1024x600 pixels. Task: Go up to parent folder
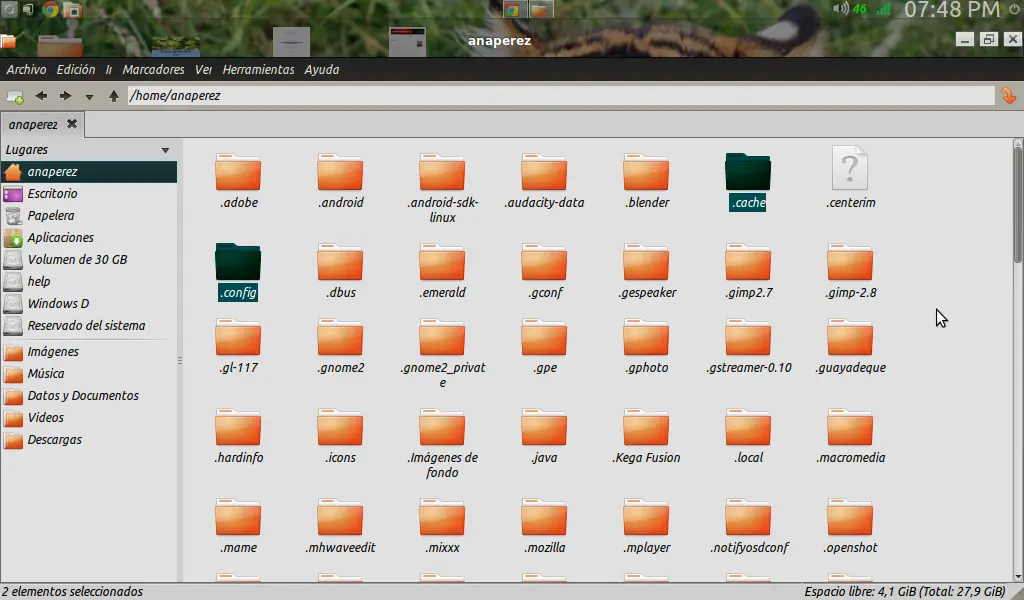pyautogui.click(x=114, y=96)
